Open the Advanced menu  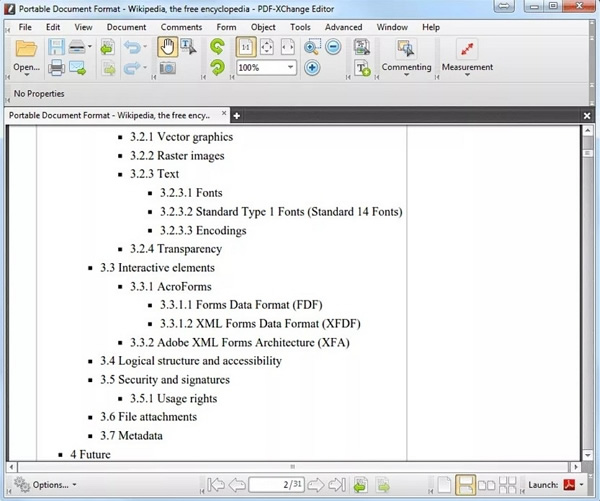(x=343, y=27)
